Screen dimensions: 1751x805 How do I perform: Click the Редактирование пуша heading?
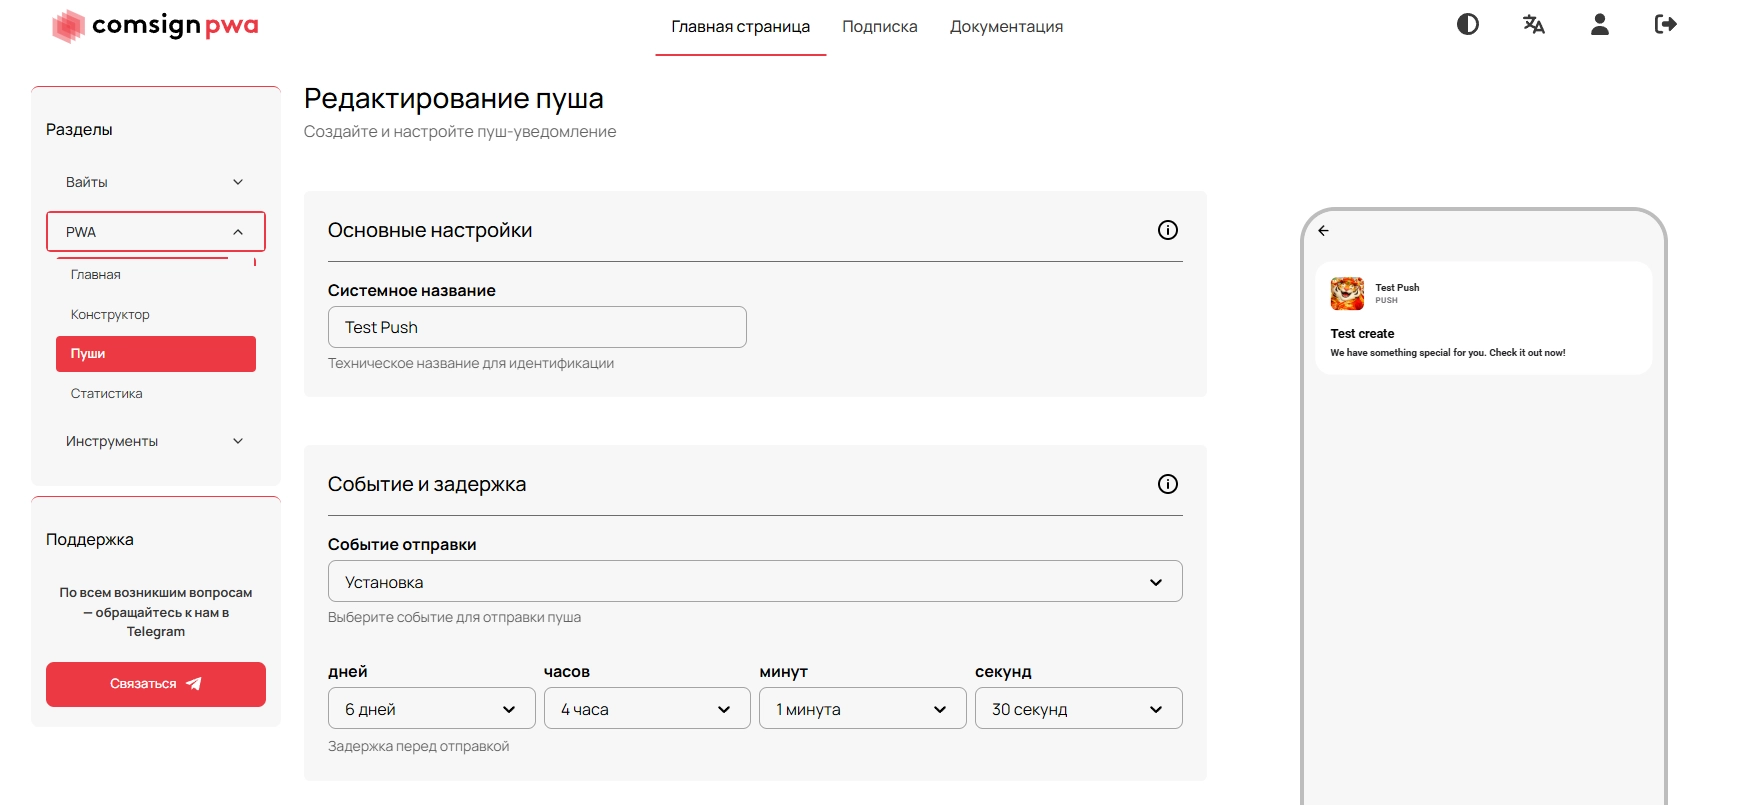454,98
